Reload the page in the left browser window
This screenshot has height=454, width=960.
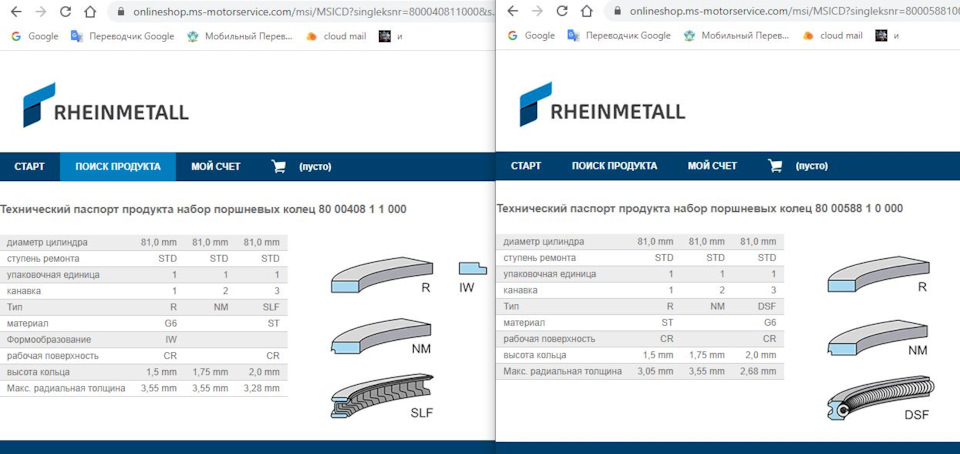pos(66,11)
